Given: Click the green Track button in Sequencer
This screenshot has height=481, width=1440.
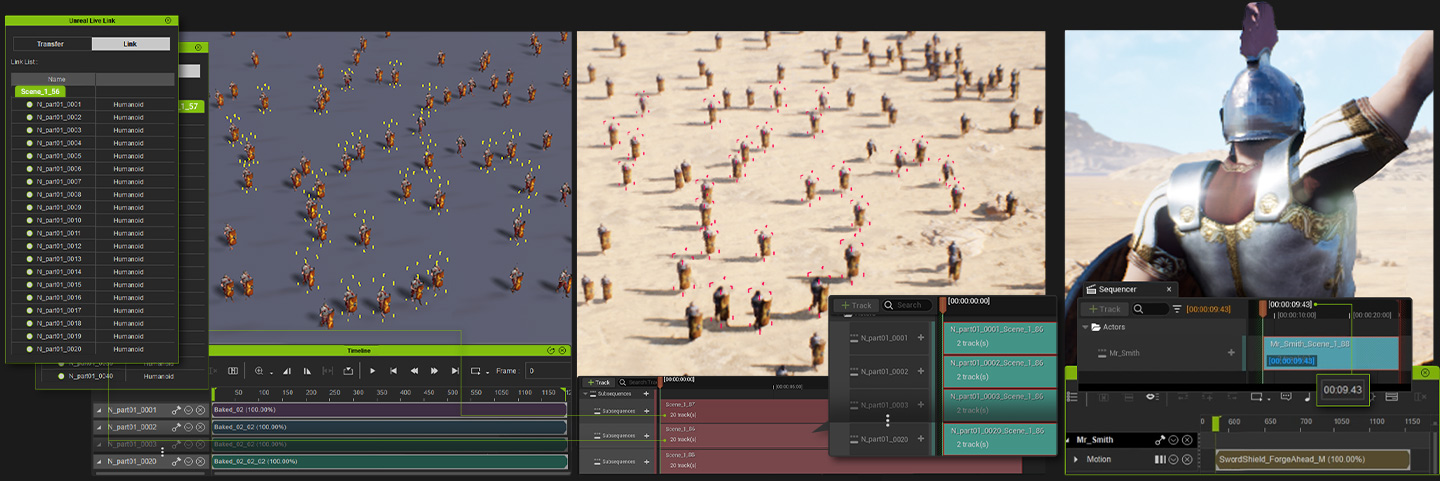Looking at the screenshot, I should [1105, 309].
